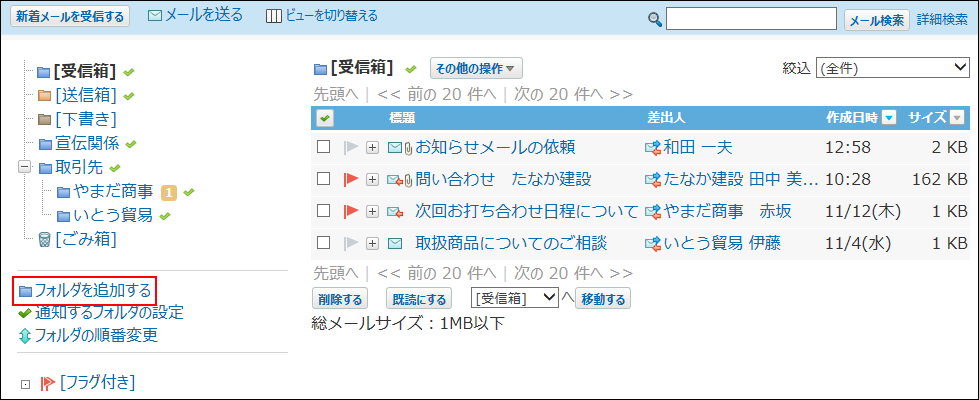Toggle the gray flag on お知らせメールの依頼
979x400 pixels.
tap(351, 148)
